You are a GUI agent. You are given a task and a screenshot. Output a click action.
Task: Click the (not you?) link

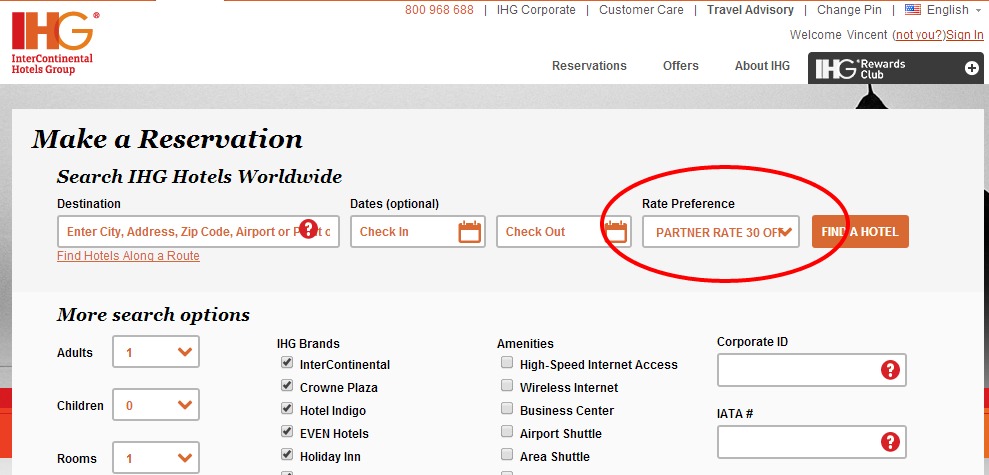pos(920,35)
